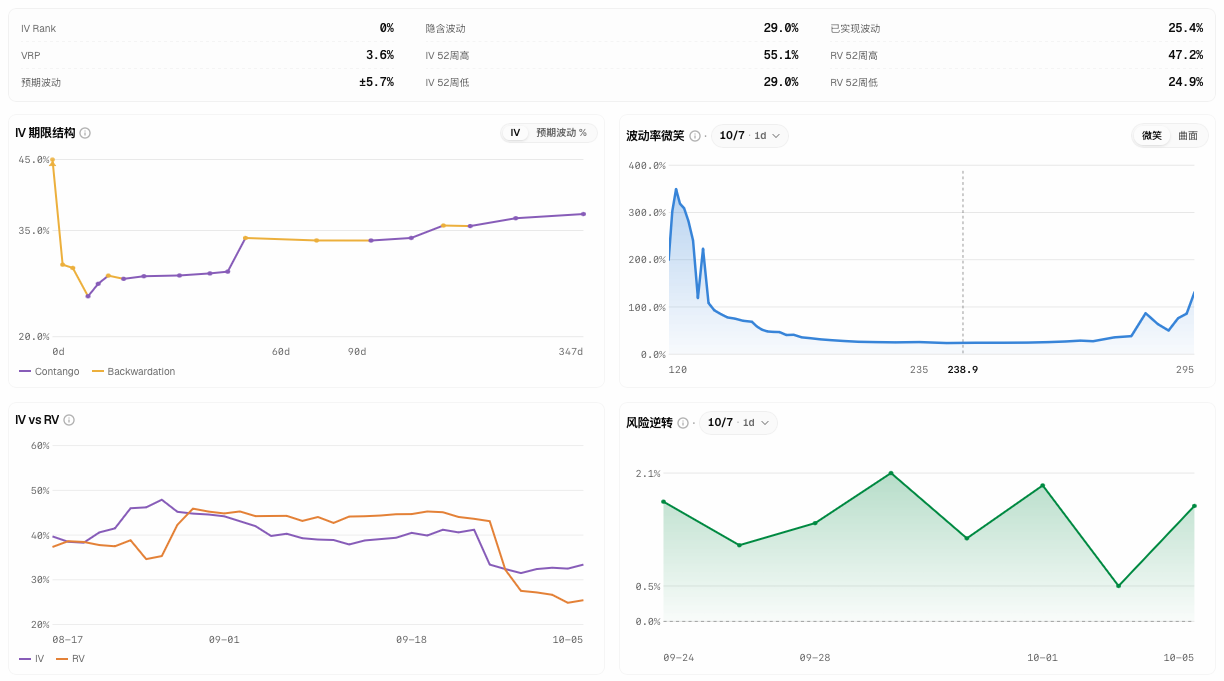The image size is (1224, 681).
Task: Click the 295 strike label on smile chart
Action: (1185, 370)
